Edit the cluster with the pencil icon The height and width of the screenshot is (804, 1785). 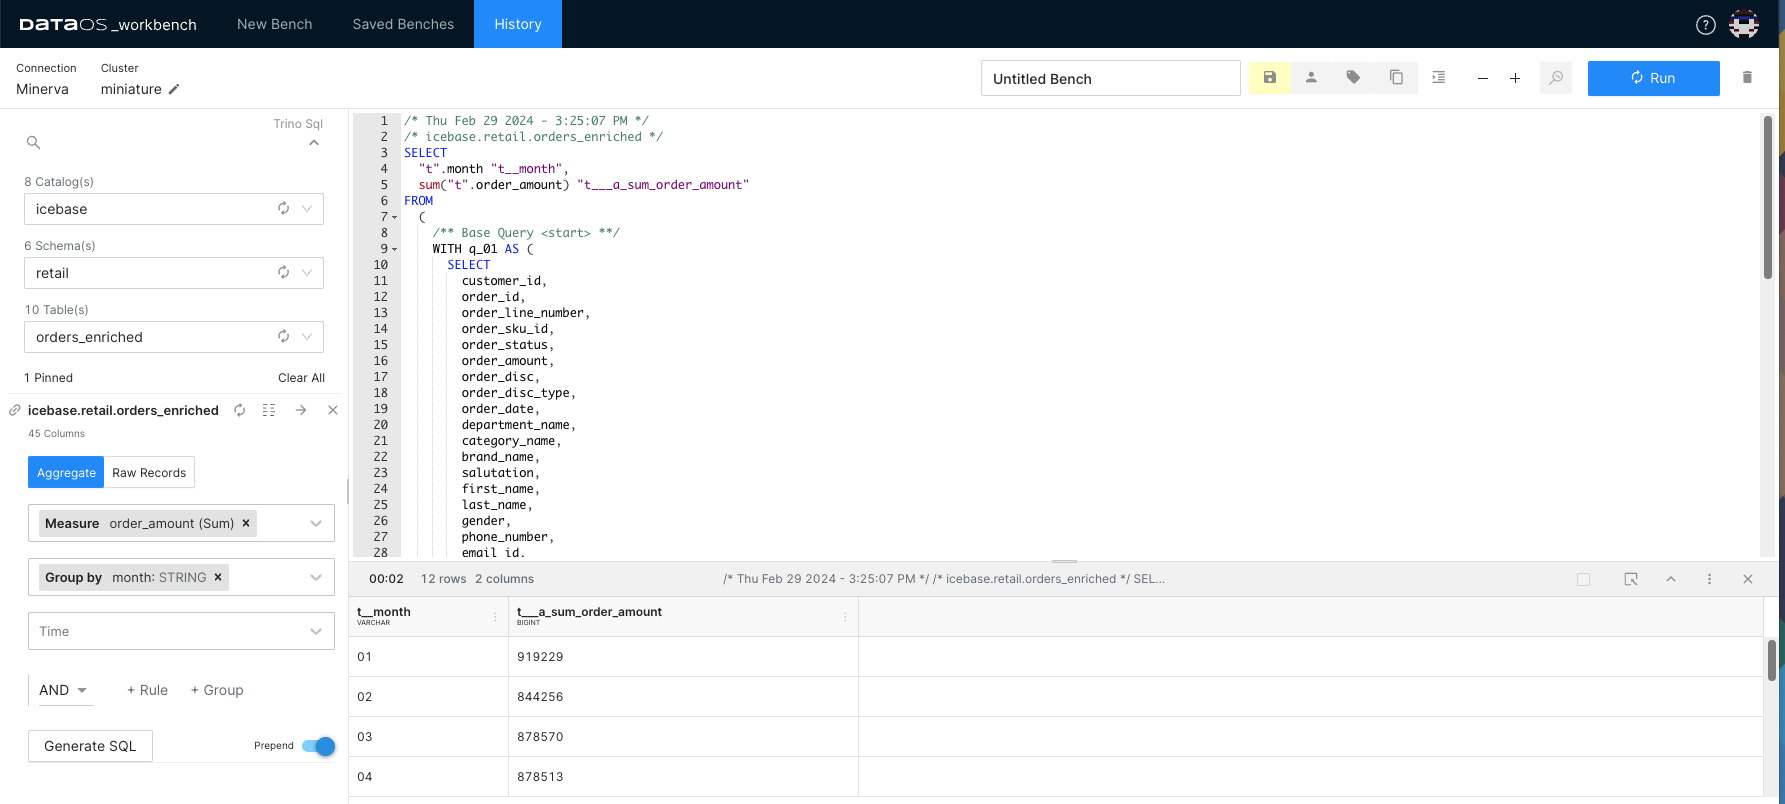click(x=174, y=89)
